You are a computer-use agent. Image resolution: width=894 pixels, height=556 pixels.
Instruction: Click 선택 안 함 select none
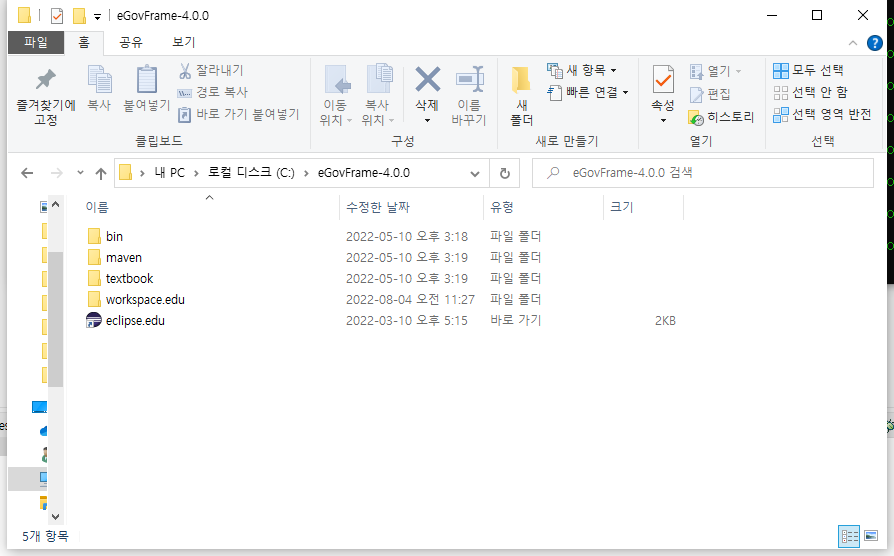(x=810, y=92)
